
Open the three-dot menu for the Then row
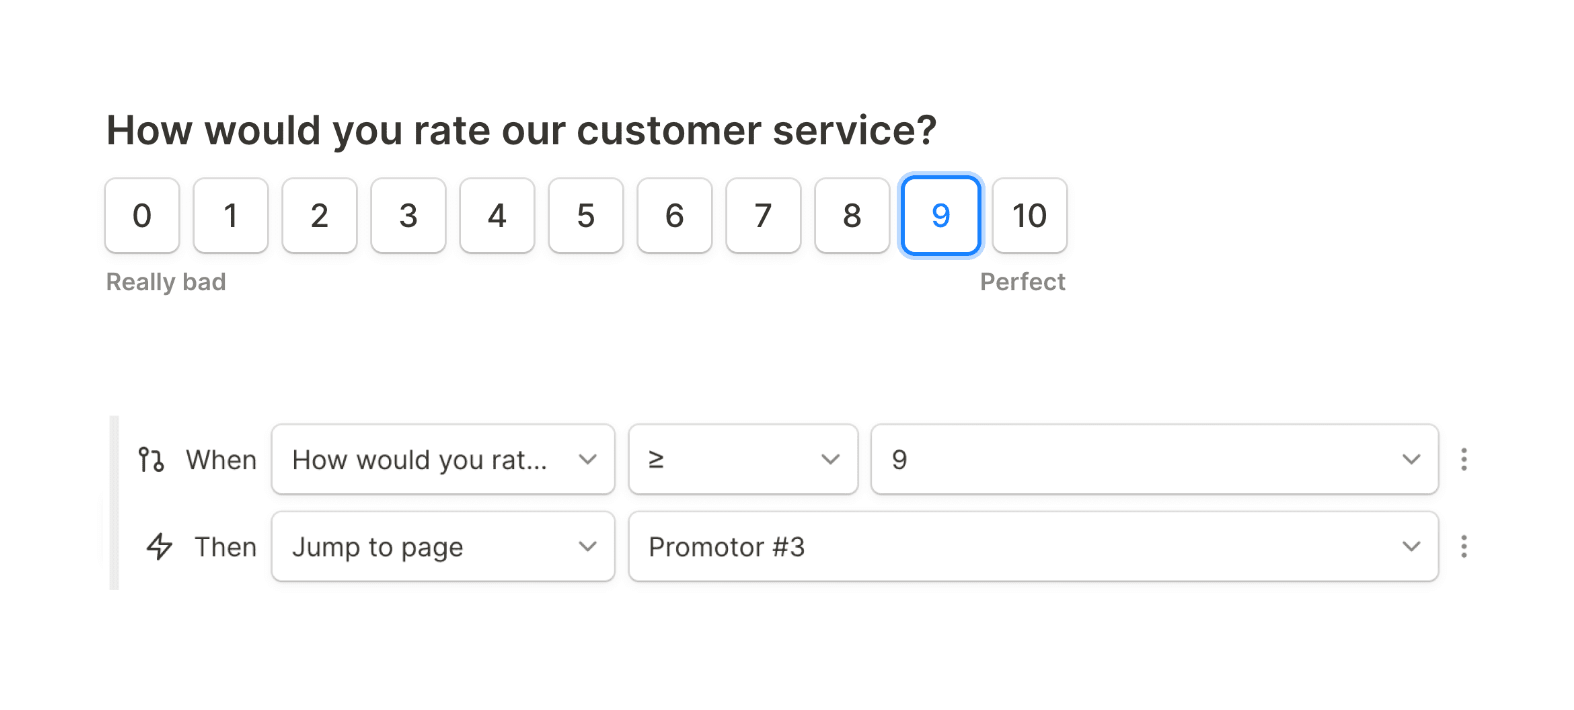pos(1463,546)
